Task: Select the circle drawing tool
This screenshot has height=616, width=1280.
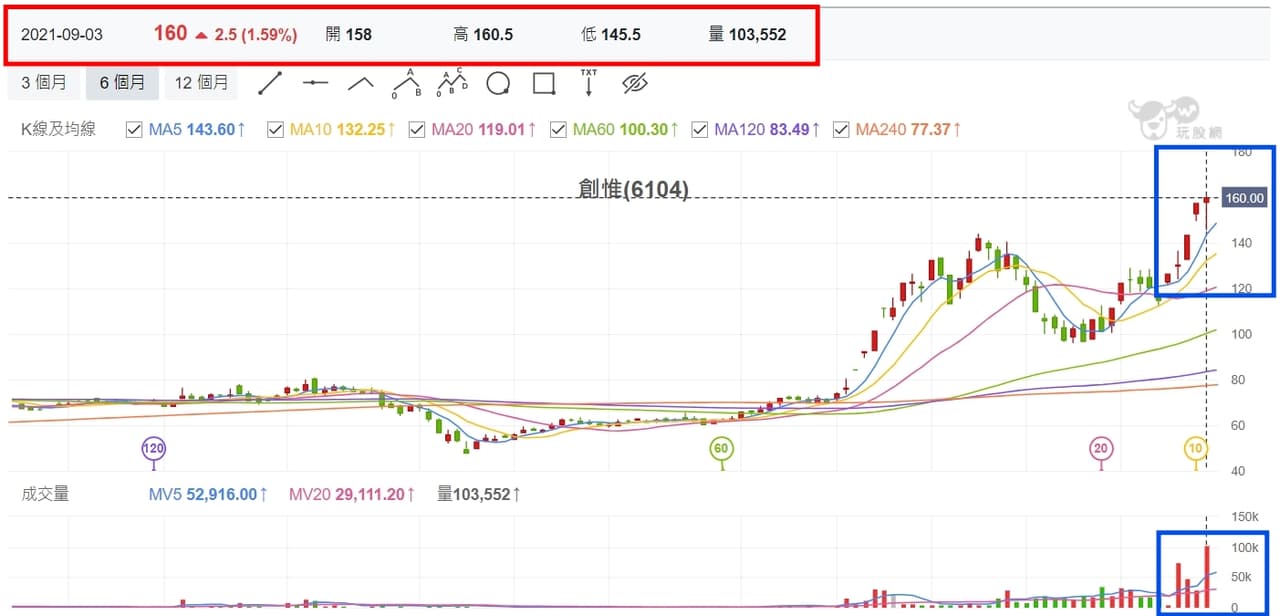Action: point(498,83)
